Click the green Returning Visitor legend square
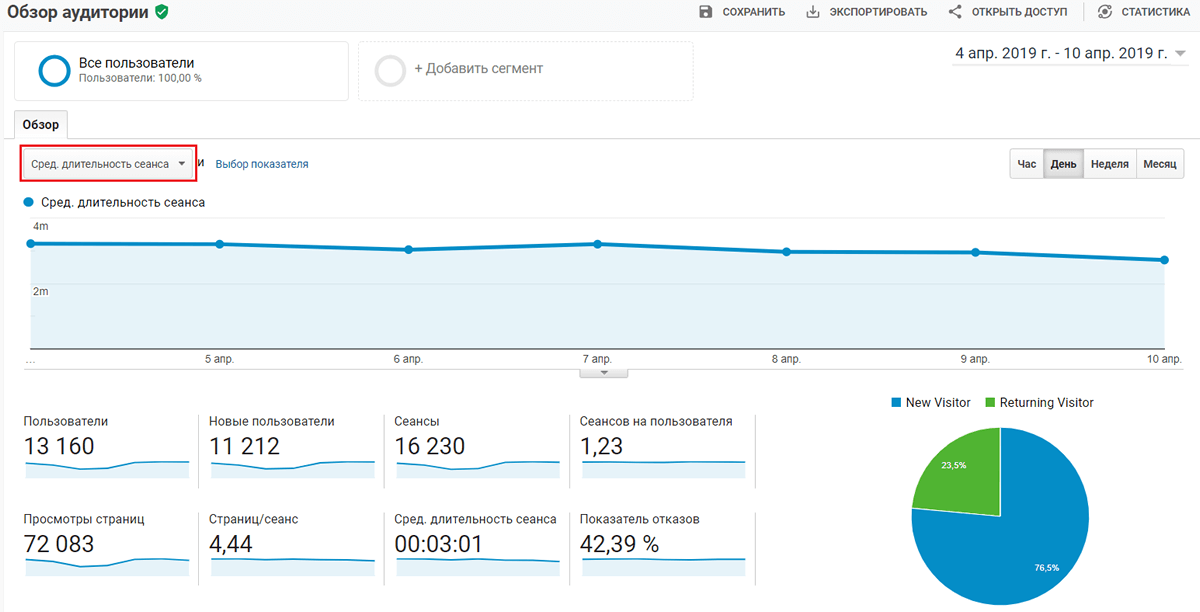The image size is (1200, 612). pos(990,403)
